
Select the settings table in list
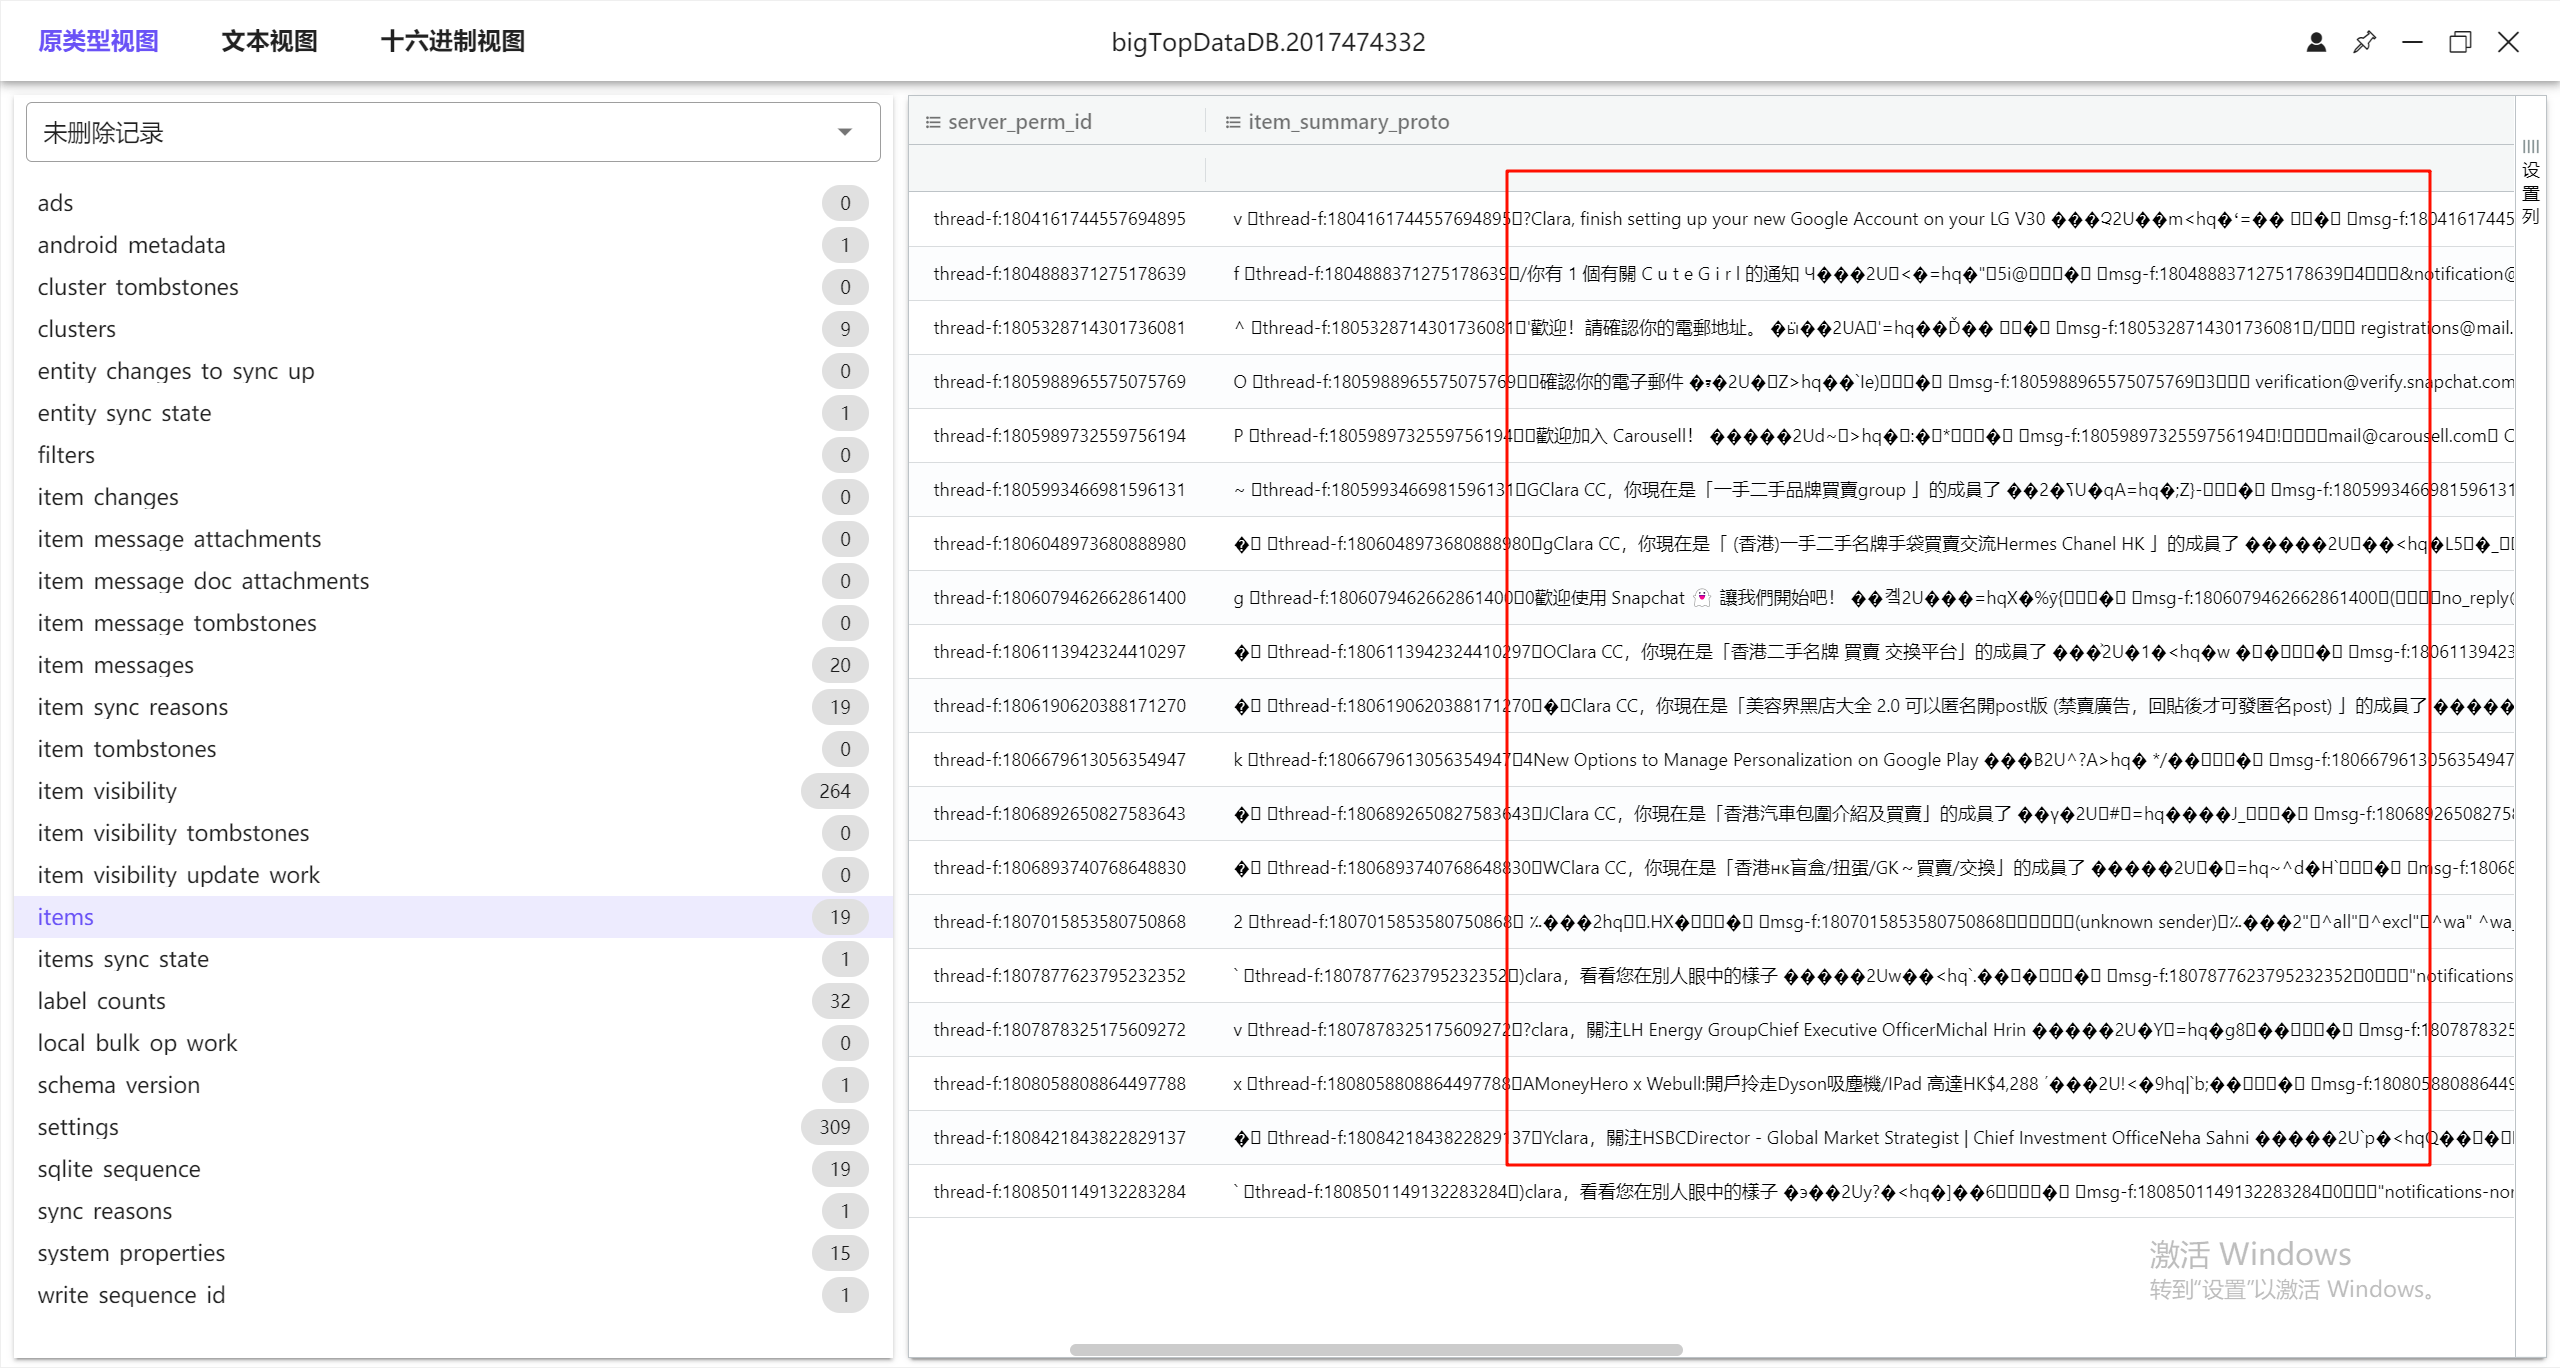tap(78, 1127)
